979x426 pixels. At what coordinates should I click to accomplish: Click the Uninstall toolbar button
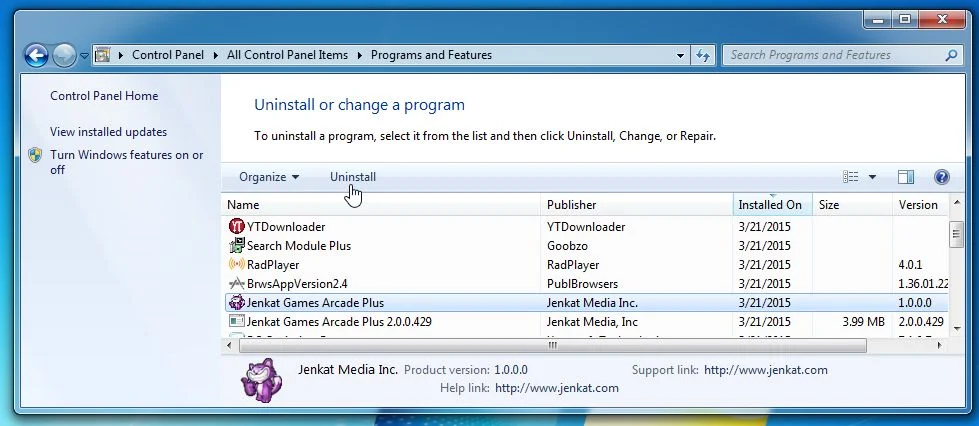pos(353,177)
